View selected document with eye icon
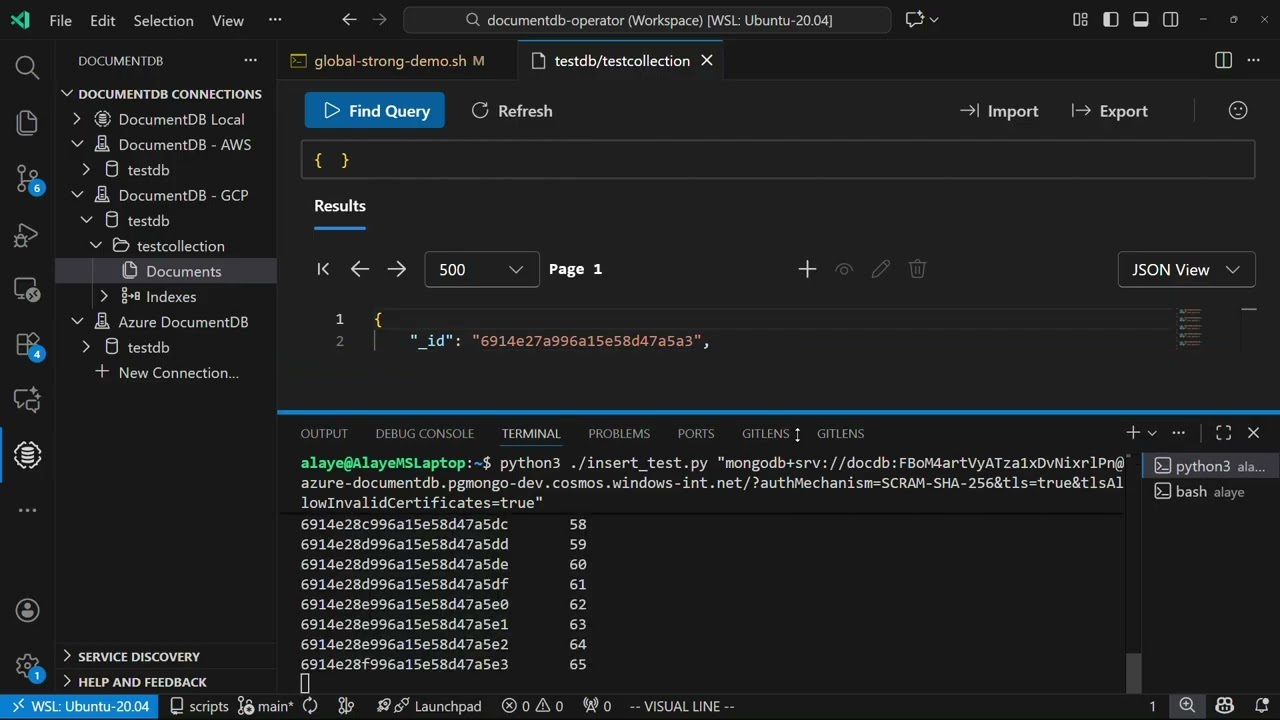The height and width of the screenshot is (720, 1280). coord(844,269)
